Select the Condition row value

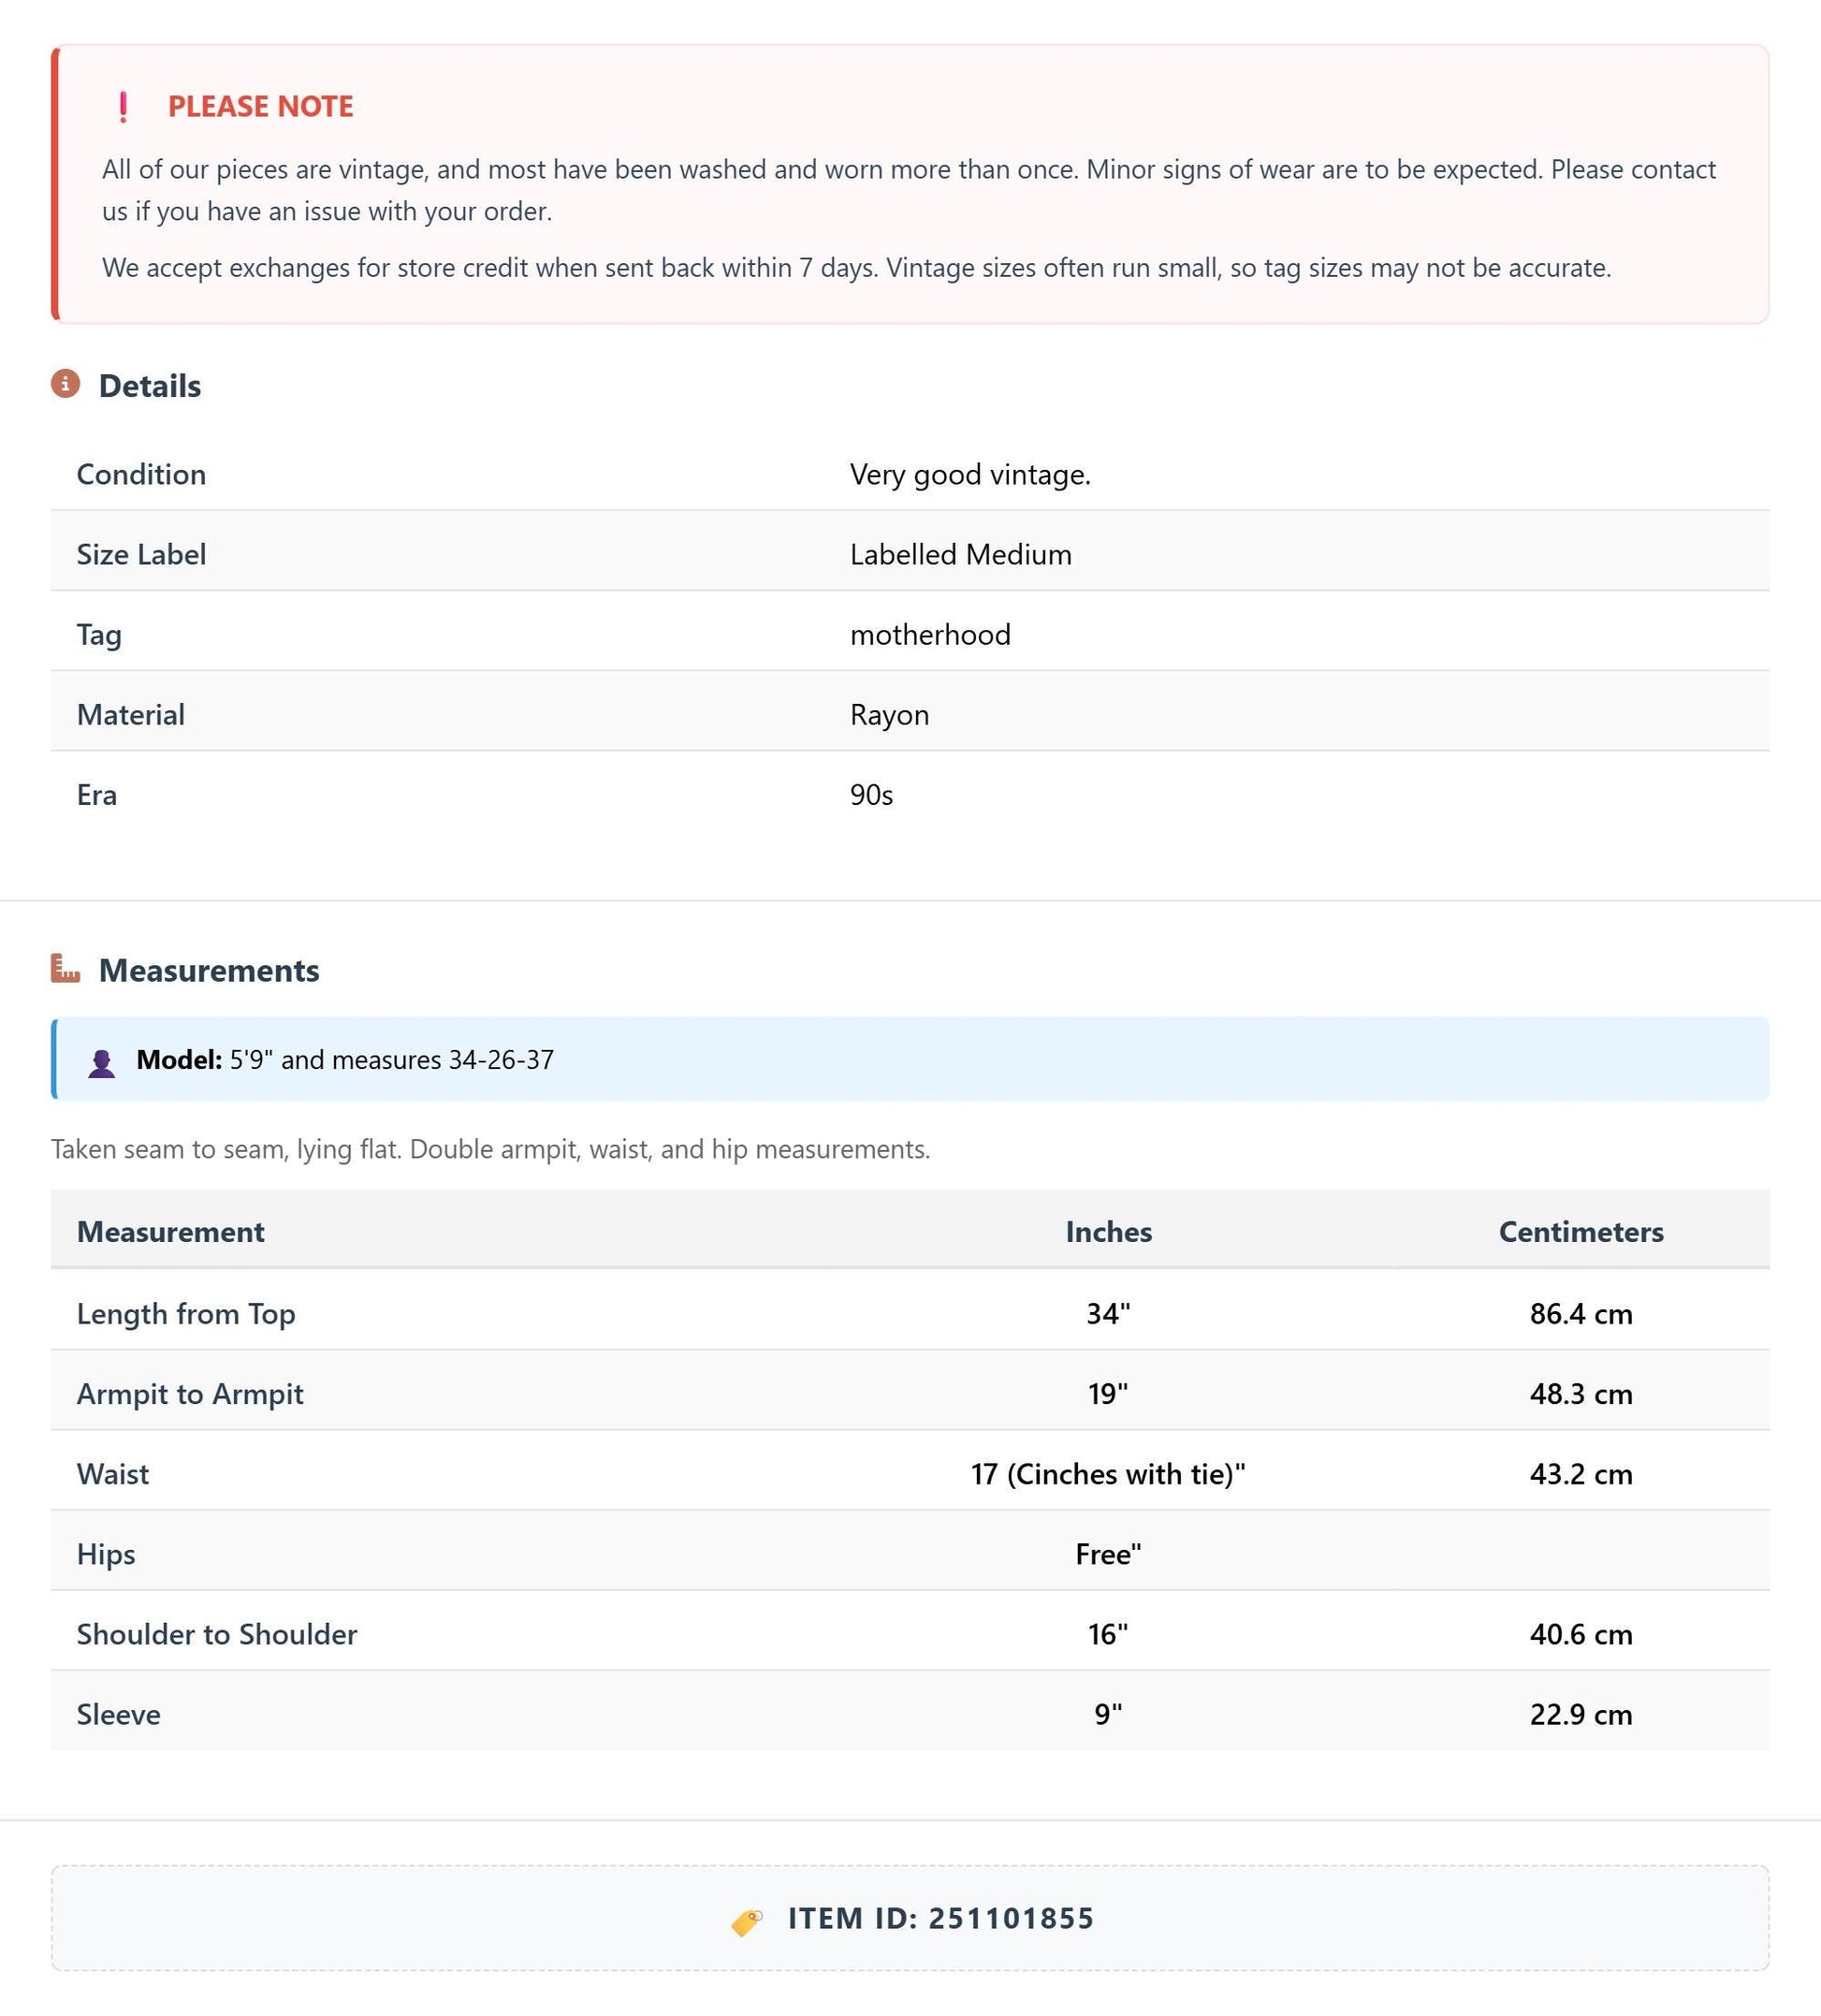click(x=970, y=474)
